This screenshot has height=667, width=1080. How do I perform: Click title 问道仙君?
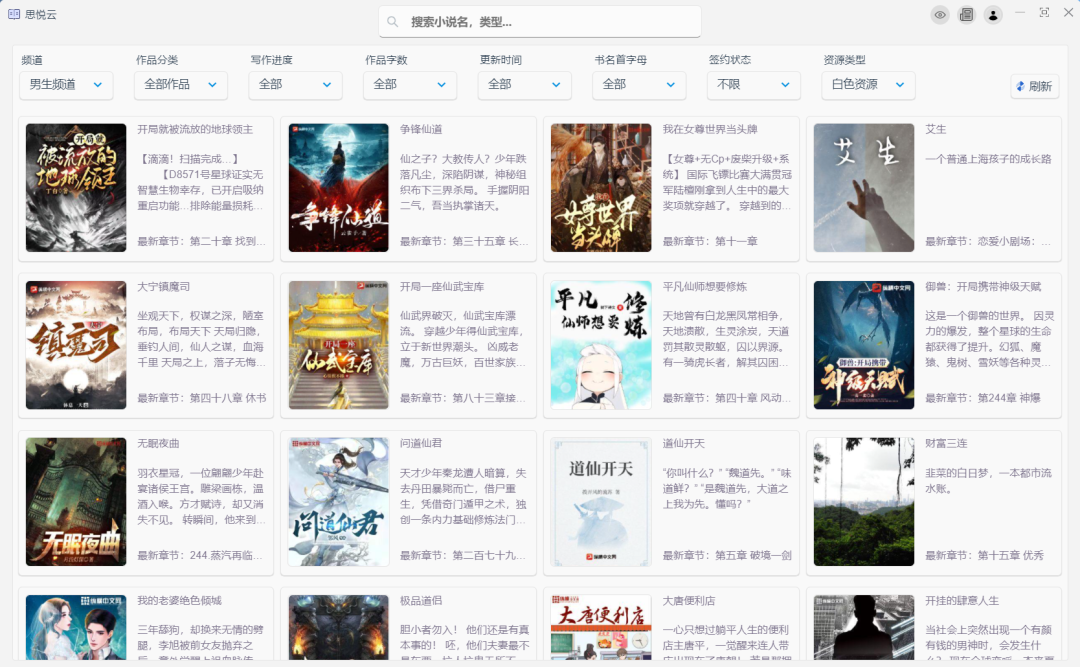[x=421, y=444]
